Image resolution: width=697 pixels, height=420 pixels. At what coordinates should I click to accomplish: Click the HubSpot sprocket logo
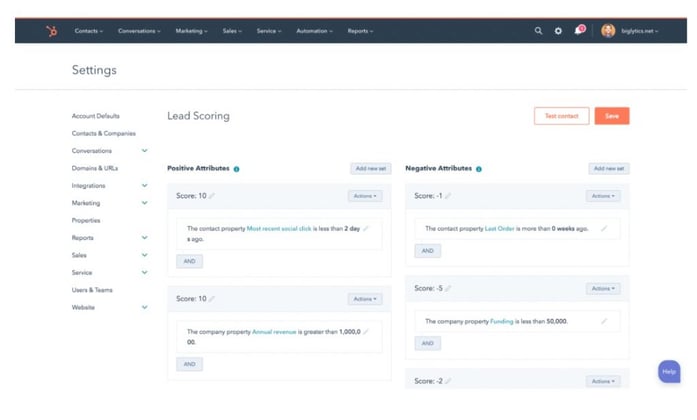[x=52, y=31]
